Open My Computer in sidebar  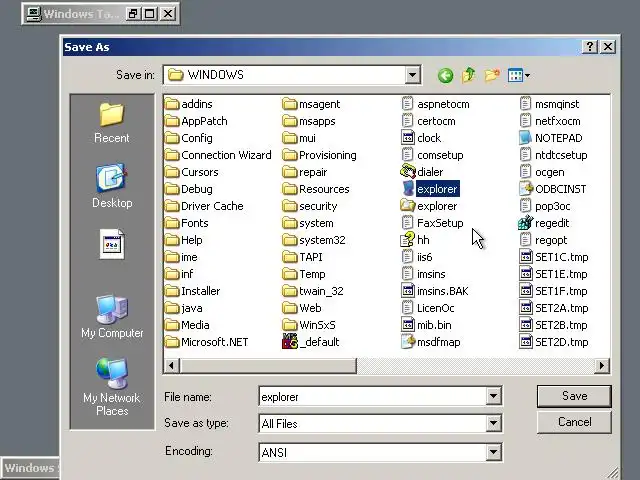112,316
